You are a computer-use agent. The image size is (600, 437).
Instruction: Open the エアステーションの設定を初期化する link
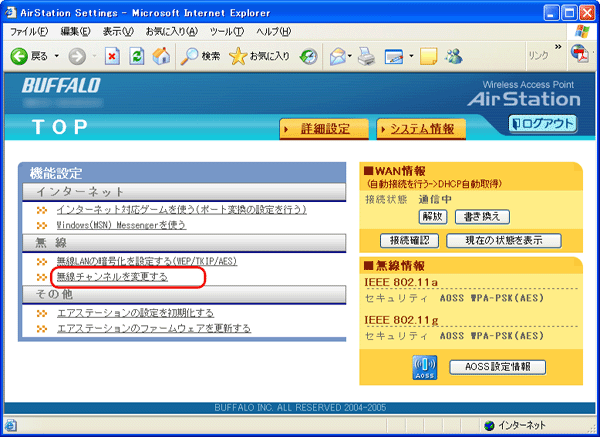[x=135, y=313]
